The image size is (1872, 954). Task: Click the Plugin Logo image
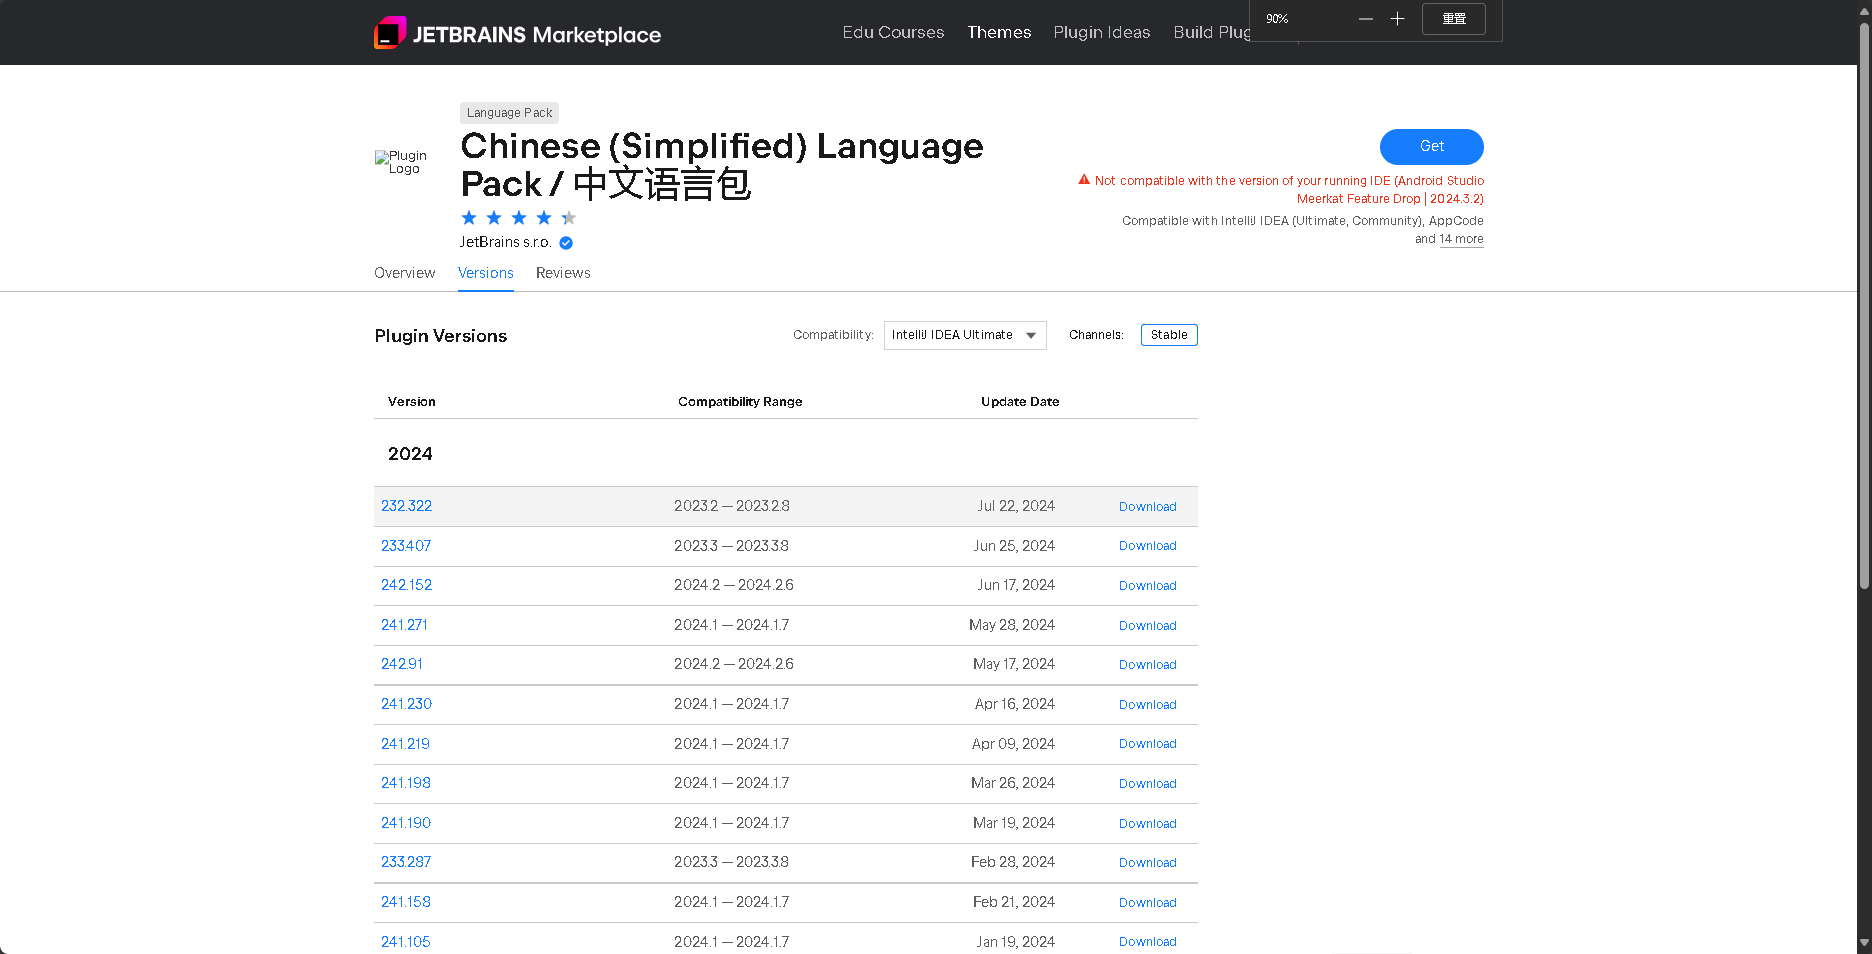pos(401,162)
